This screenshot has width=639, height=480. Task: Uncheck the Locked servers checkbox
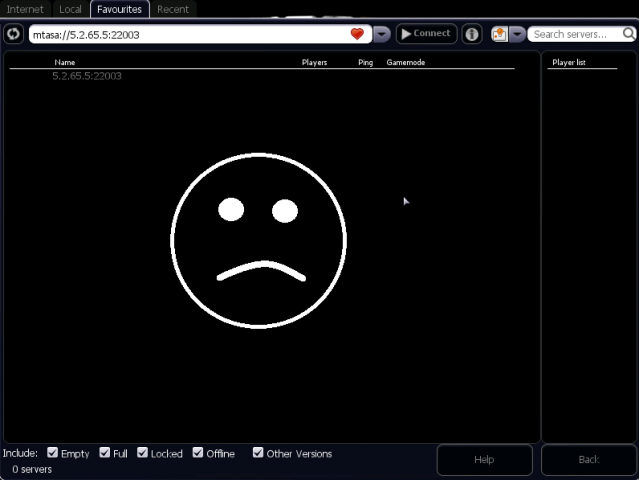pyautogui.click(x=143, y=453)
